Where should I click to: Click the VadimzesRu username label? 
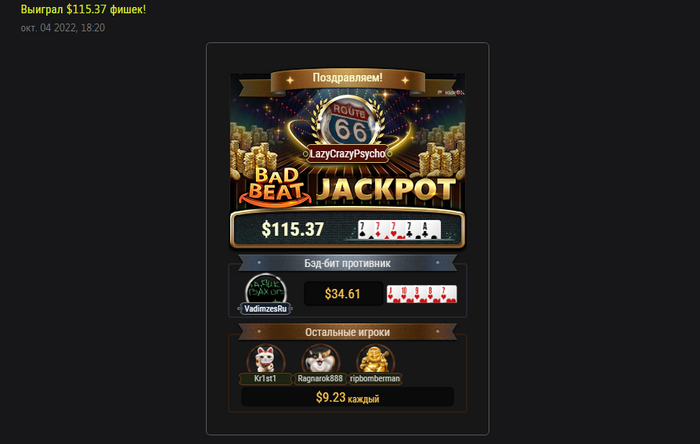(x=265, y=309)
